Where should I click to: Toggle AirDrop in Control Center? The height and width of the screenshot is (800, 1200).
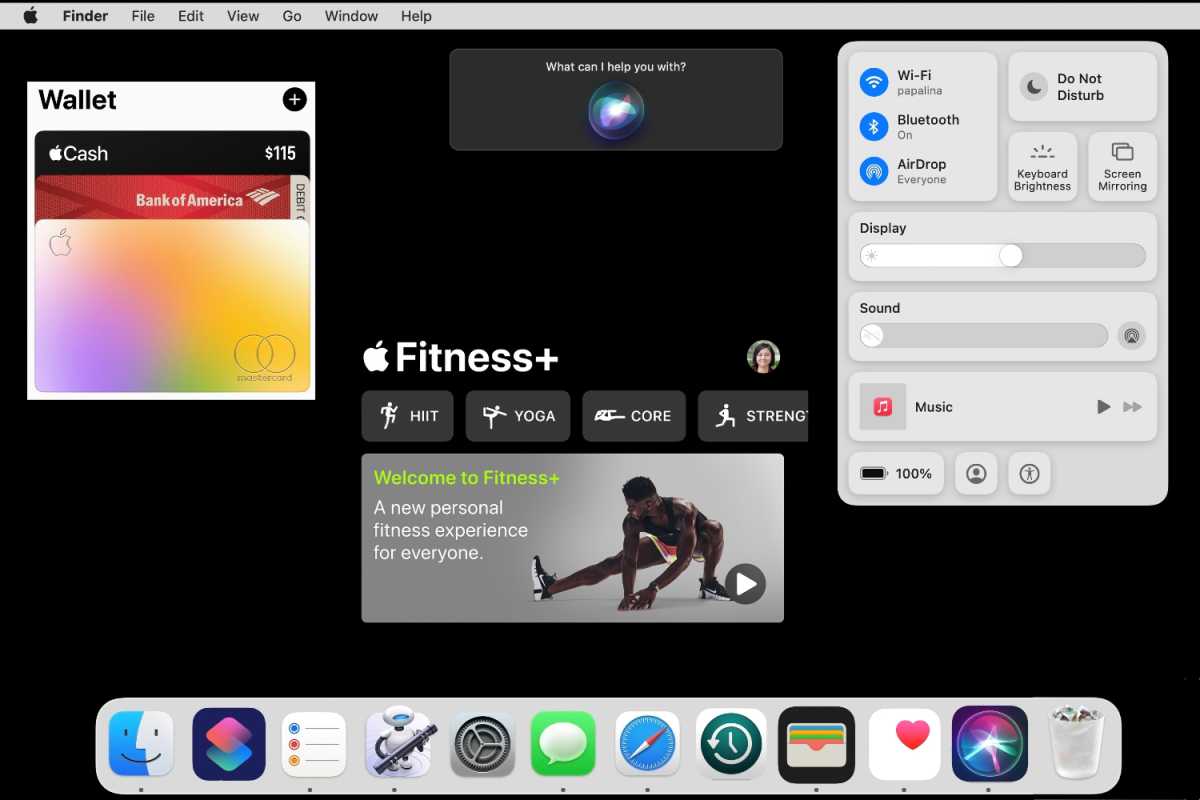(874, 171)
